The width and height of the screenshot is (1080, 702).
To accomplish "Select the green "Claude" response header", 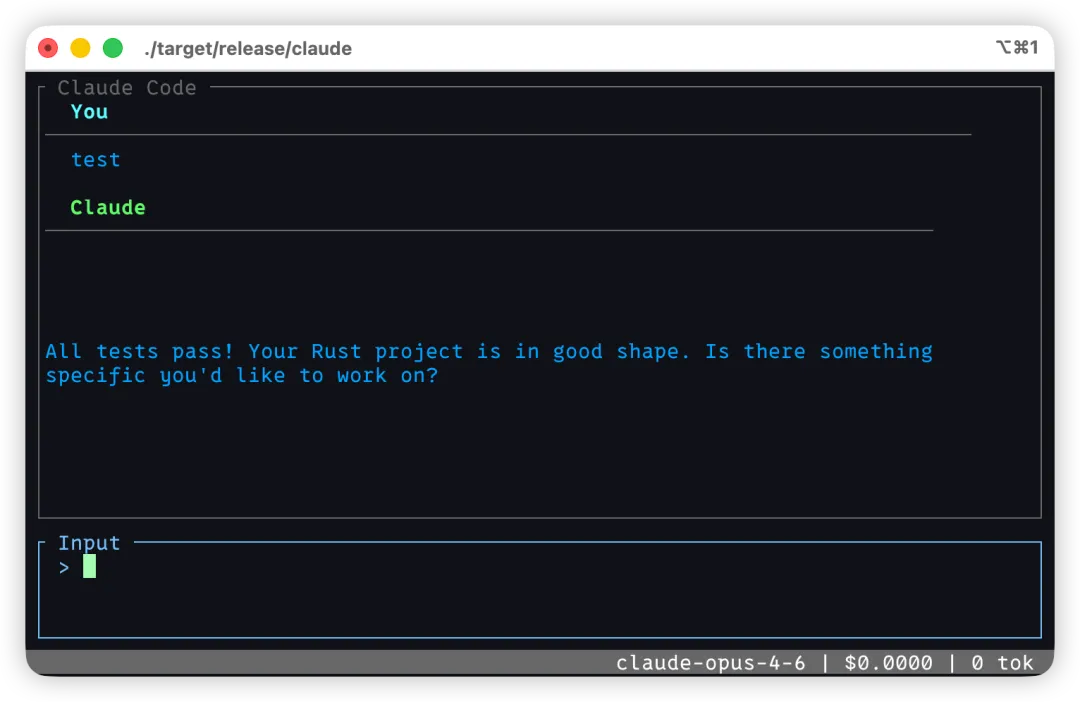I will (x=108, y=207).
